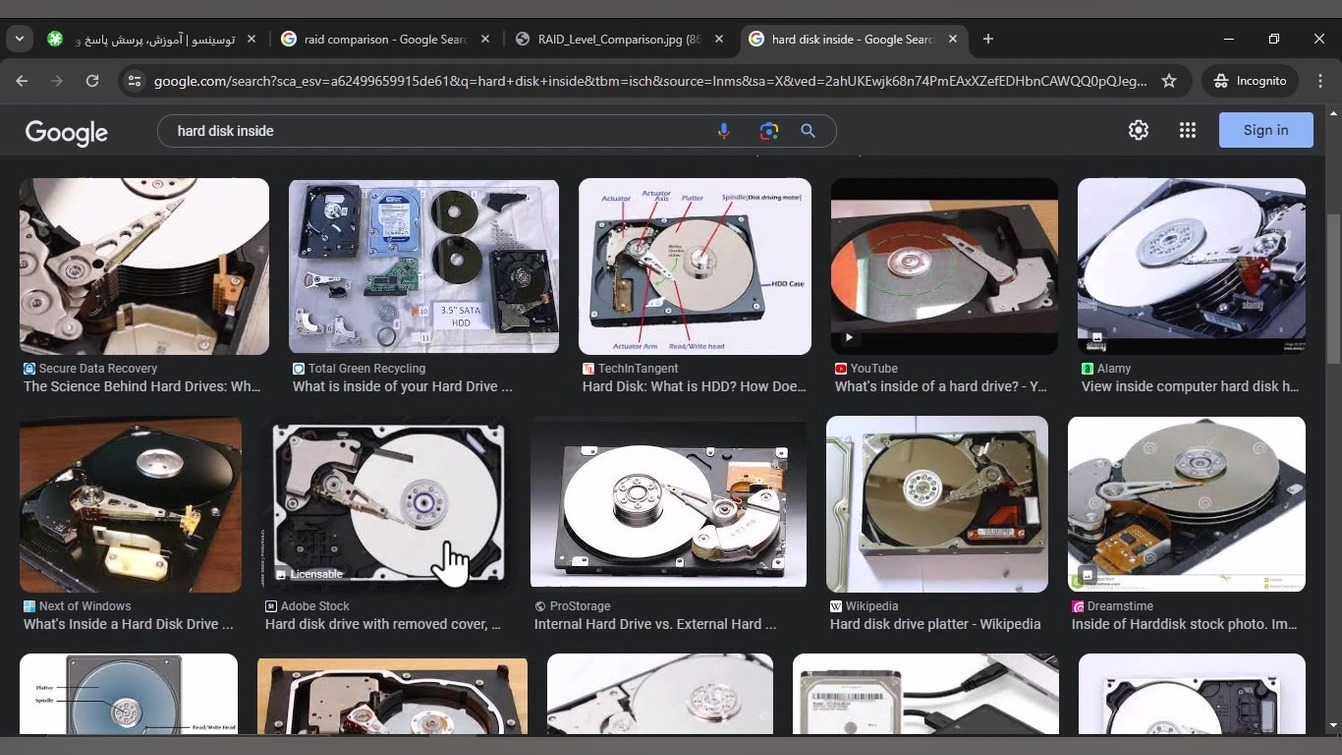Open the YouTube hard drive video thumbnail
Viewport: 1342px width, 755px height.
click(x=944, y=266)
